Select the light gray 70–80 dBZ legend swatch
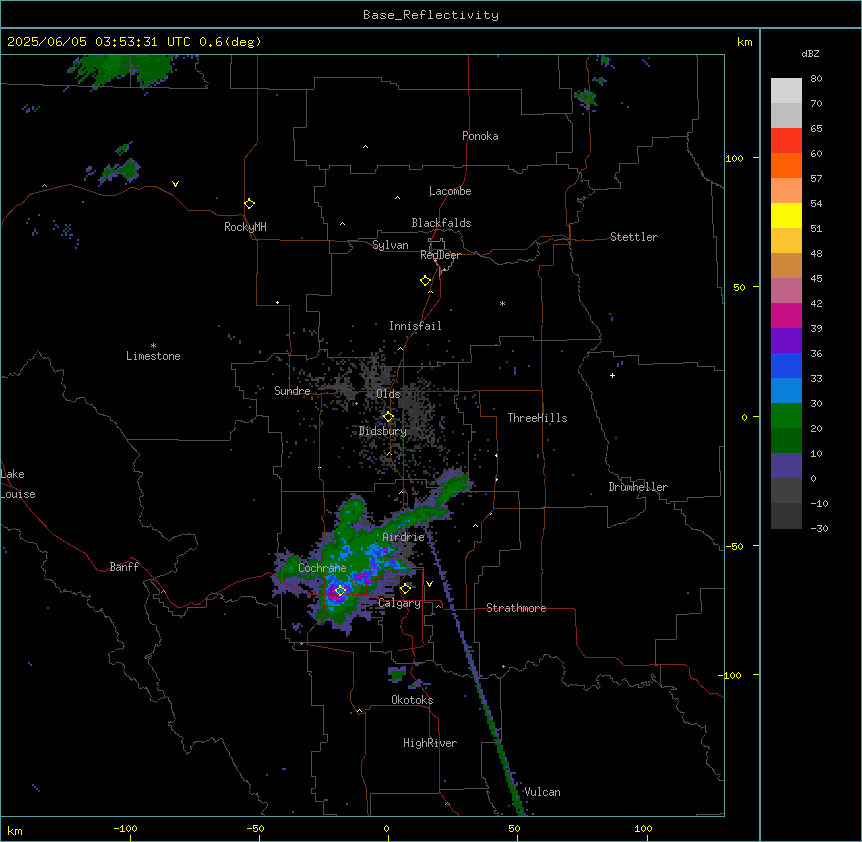Viewport: 862px width, 842px height. (786, 91)
